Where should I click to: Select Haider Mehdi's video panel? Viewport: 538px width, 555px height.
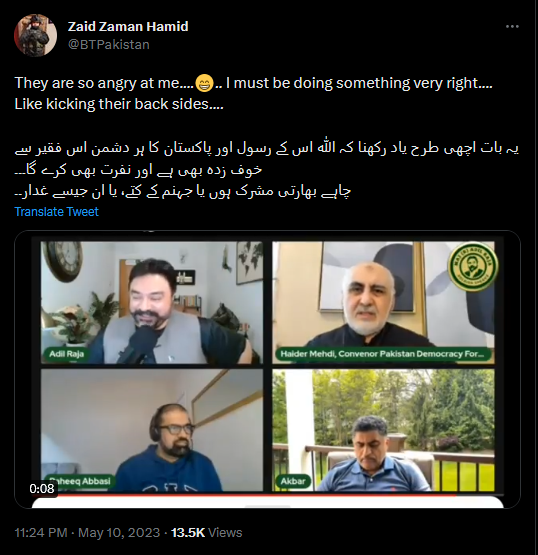[383, 303]
